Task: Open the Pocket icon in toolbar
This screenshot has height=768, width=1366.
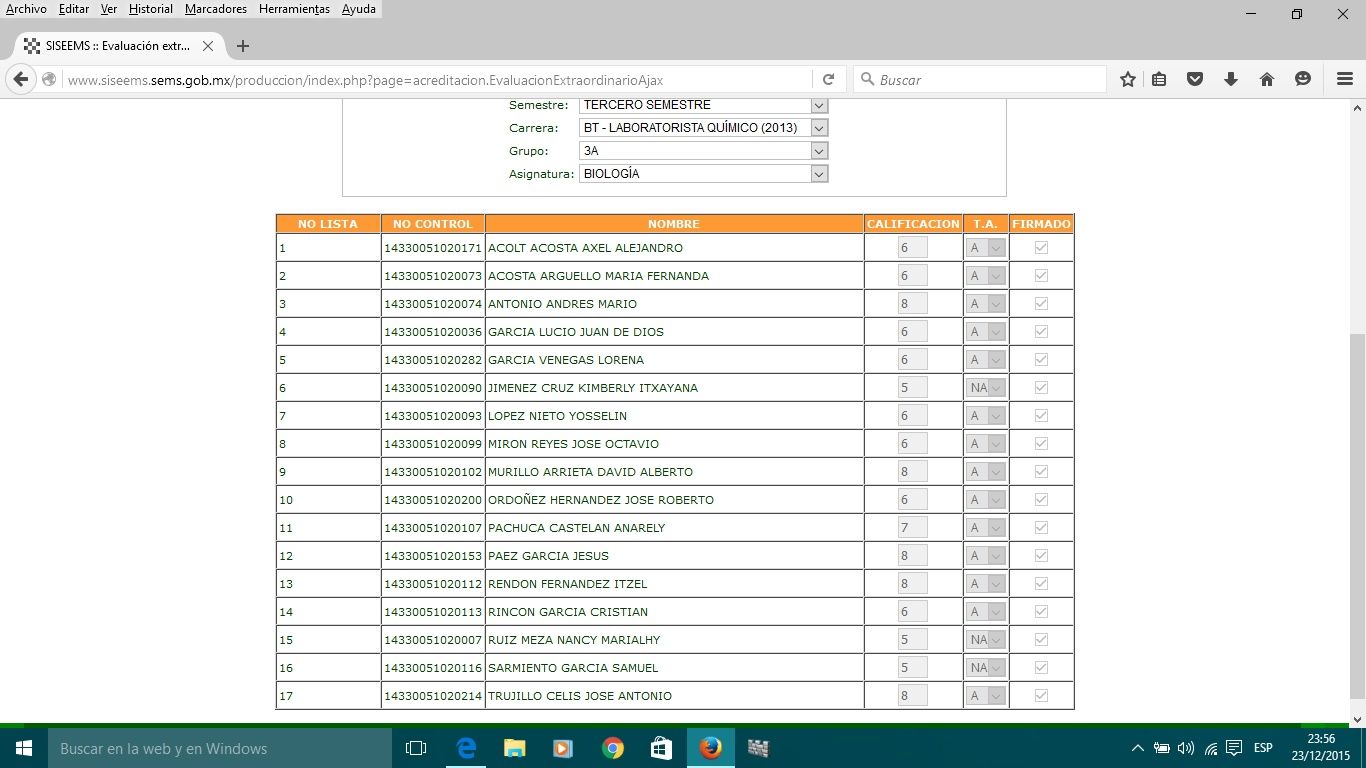Action: point(1195,79)
